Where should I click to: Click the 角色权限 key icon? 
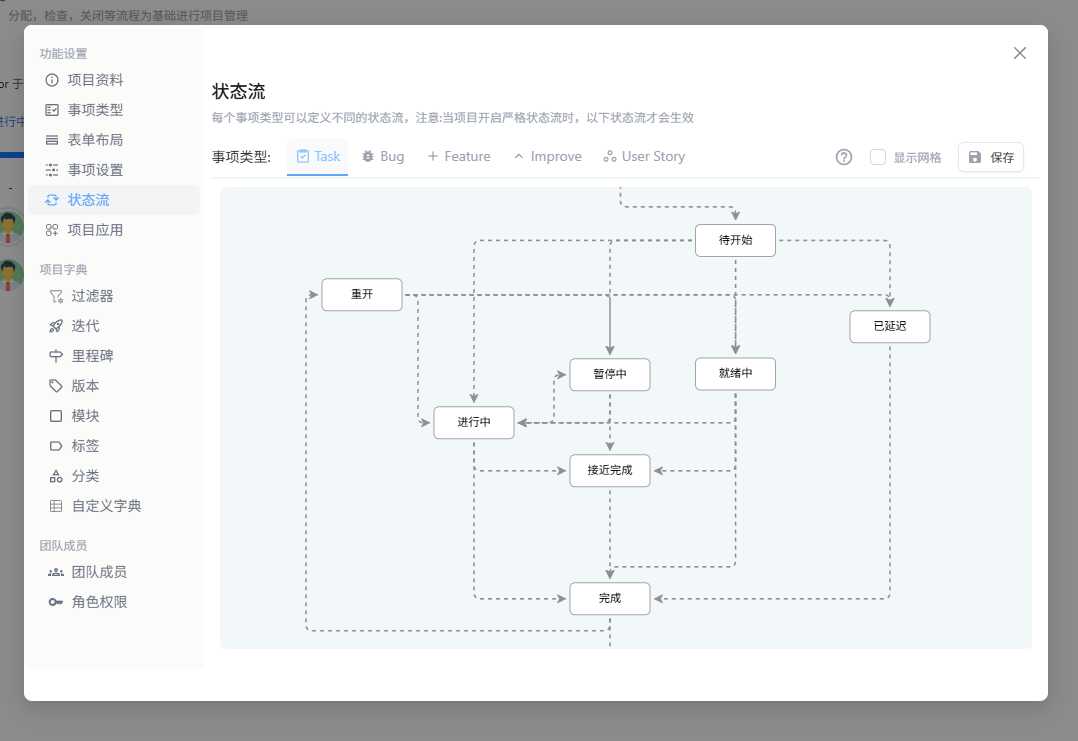(56, 602)
